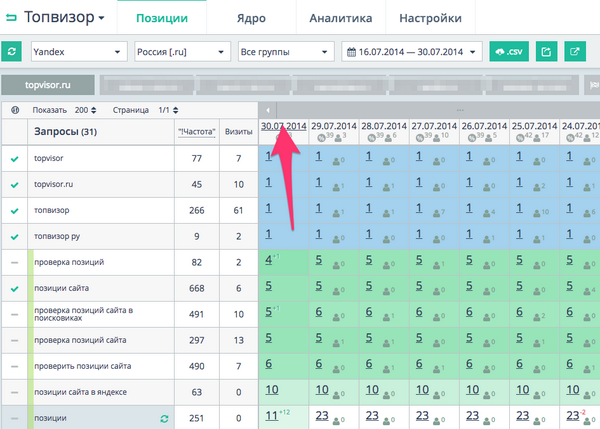Open the Россия [.ru] region dropdown
The width and height of the screenshot is (600, 429).
coord(183,52)
